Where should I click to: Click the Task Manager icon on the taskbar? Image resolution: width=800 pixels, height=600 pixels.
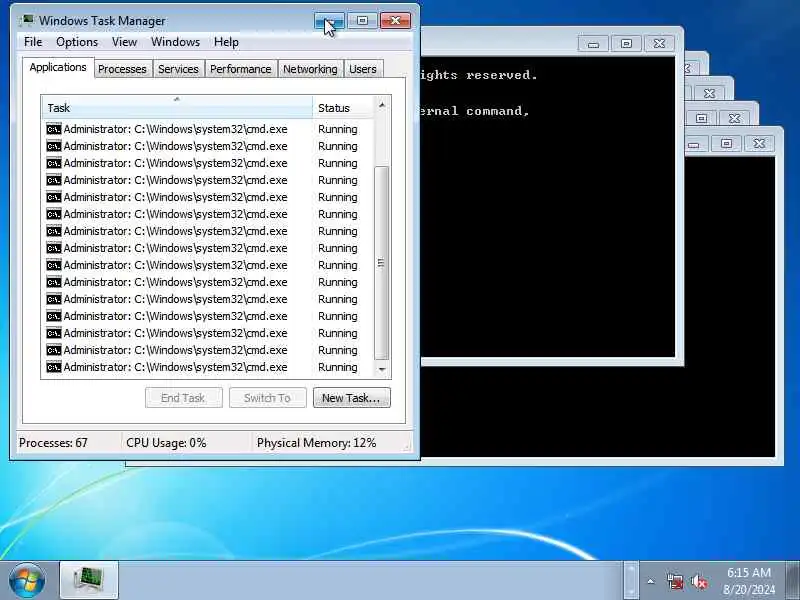[x=89, y=580]
